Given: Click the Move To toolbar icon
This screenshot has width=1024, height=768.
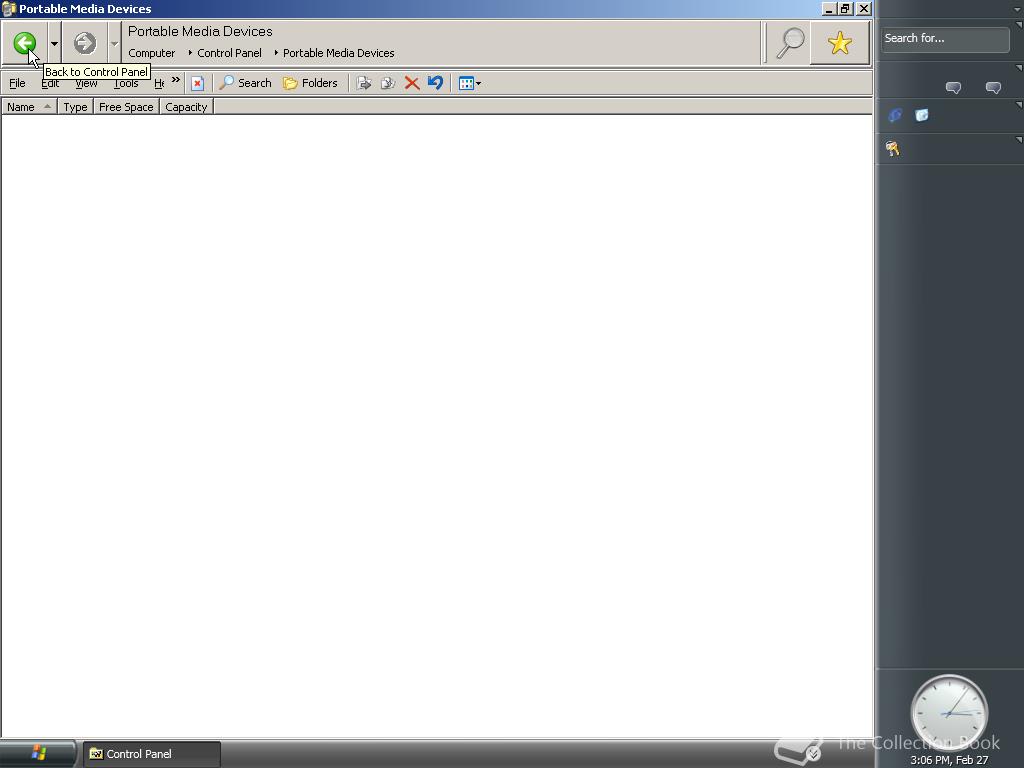Looking at the screenshot, I should (x=364, y=83).
